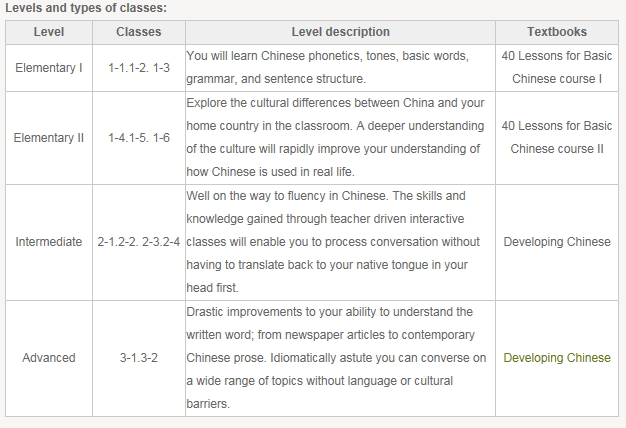Click the classes cell 1-1.1-2. 1-3
Viewport: 626px width, 428px height.
click(x=139, y=68)
